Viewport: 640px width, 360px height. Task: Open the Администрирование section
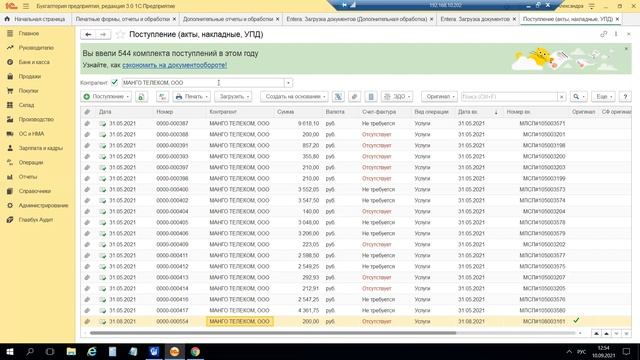pos(43,205)
